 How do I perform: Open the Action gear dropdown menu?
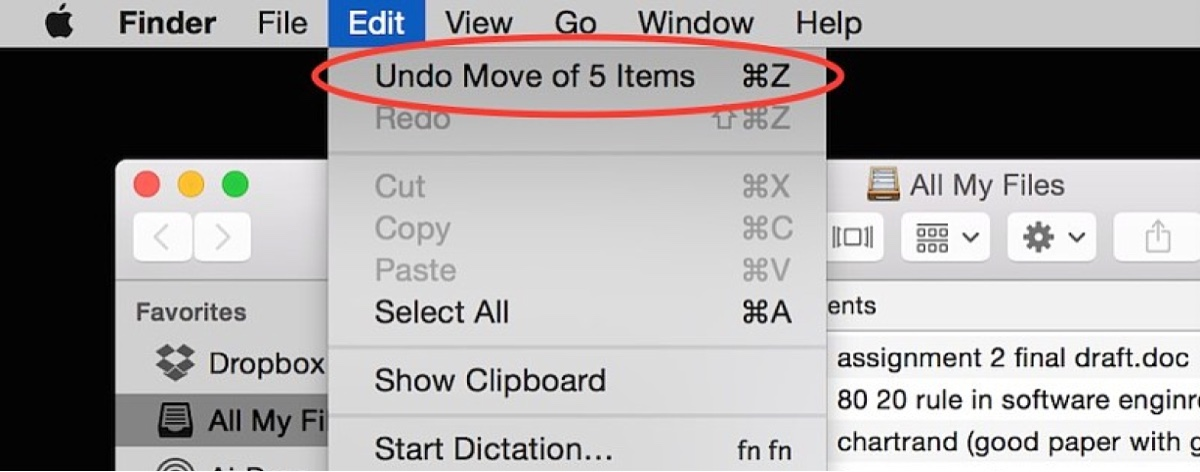pyautogui.click(x=1052, y=237)
